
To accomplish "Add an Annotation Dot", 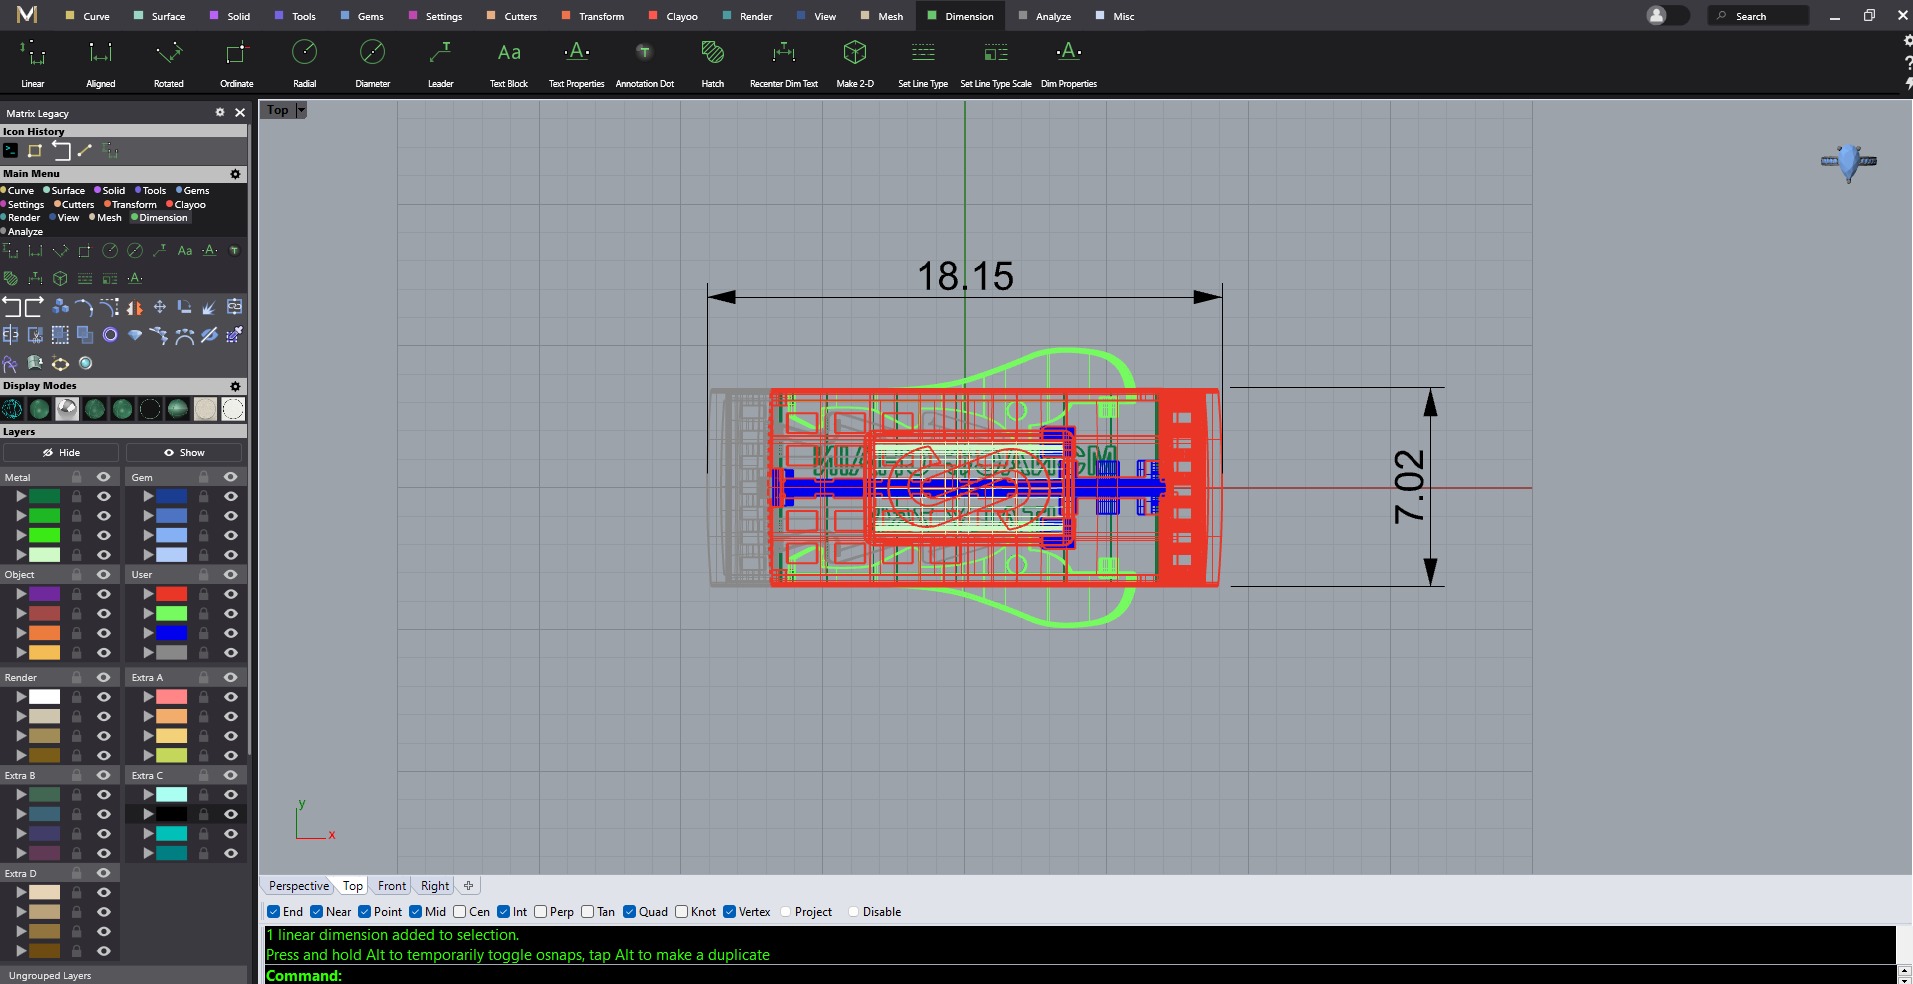I will (x=645, y=63).
